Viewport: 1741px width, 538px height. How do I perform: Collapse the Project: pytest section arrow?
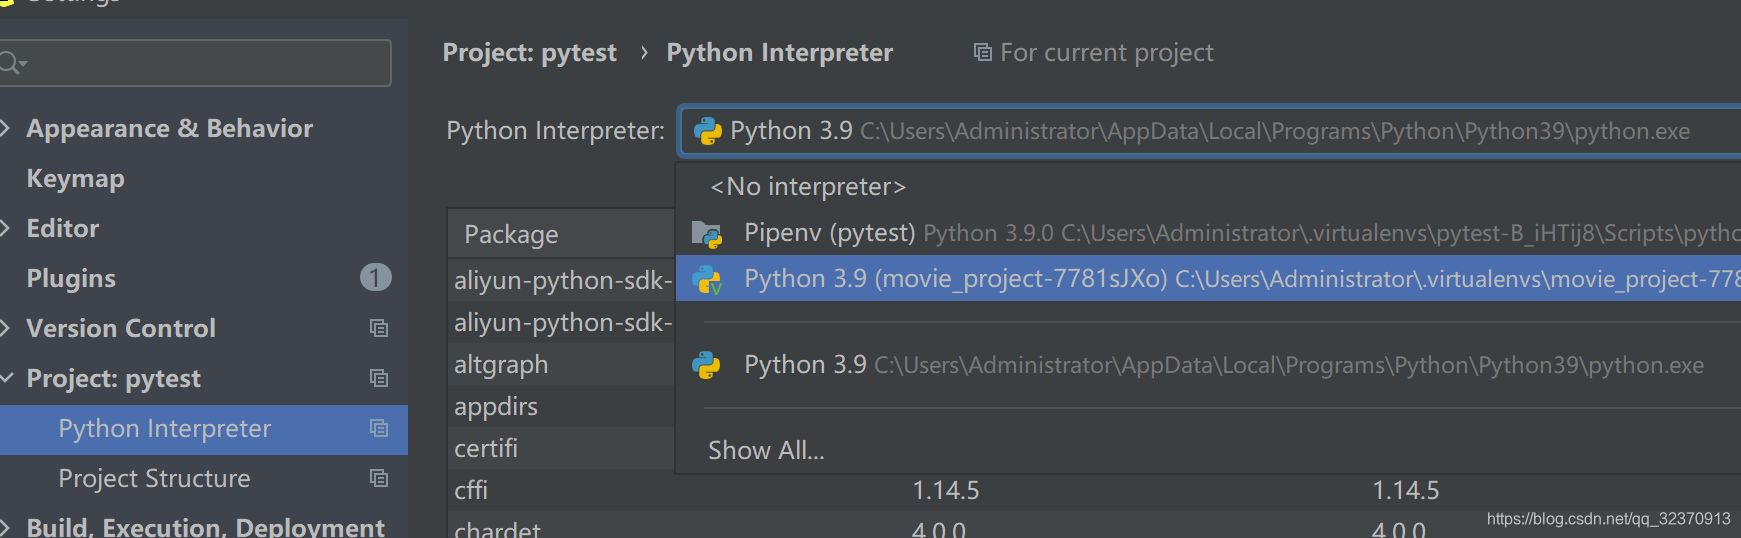[x=6, y=378]
